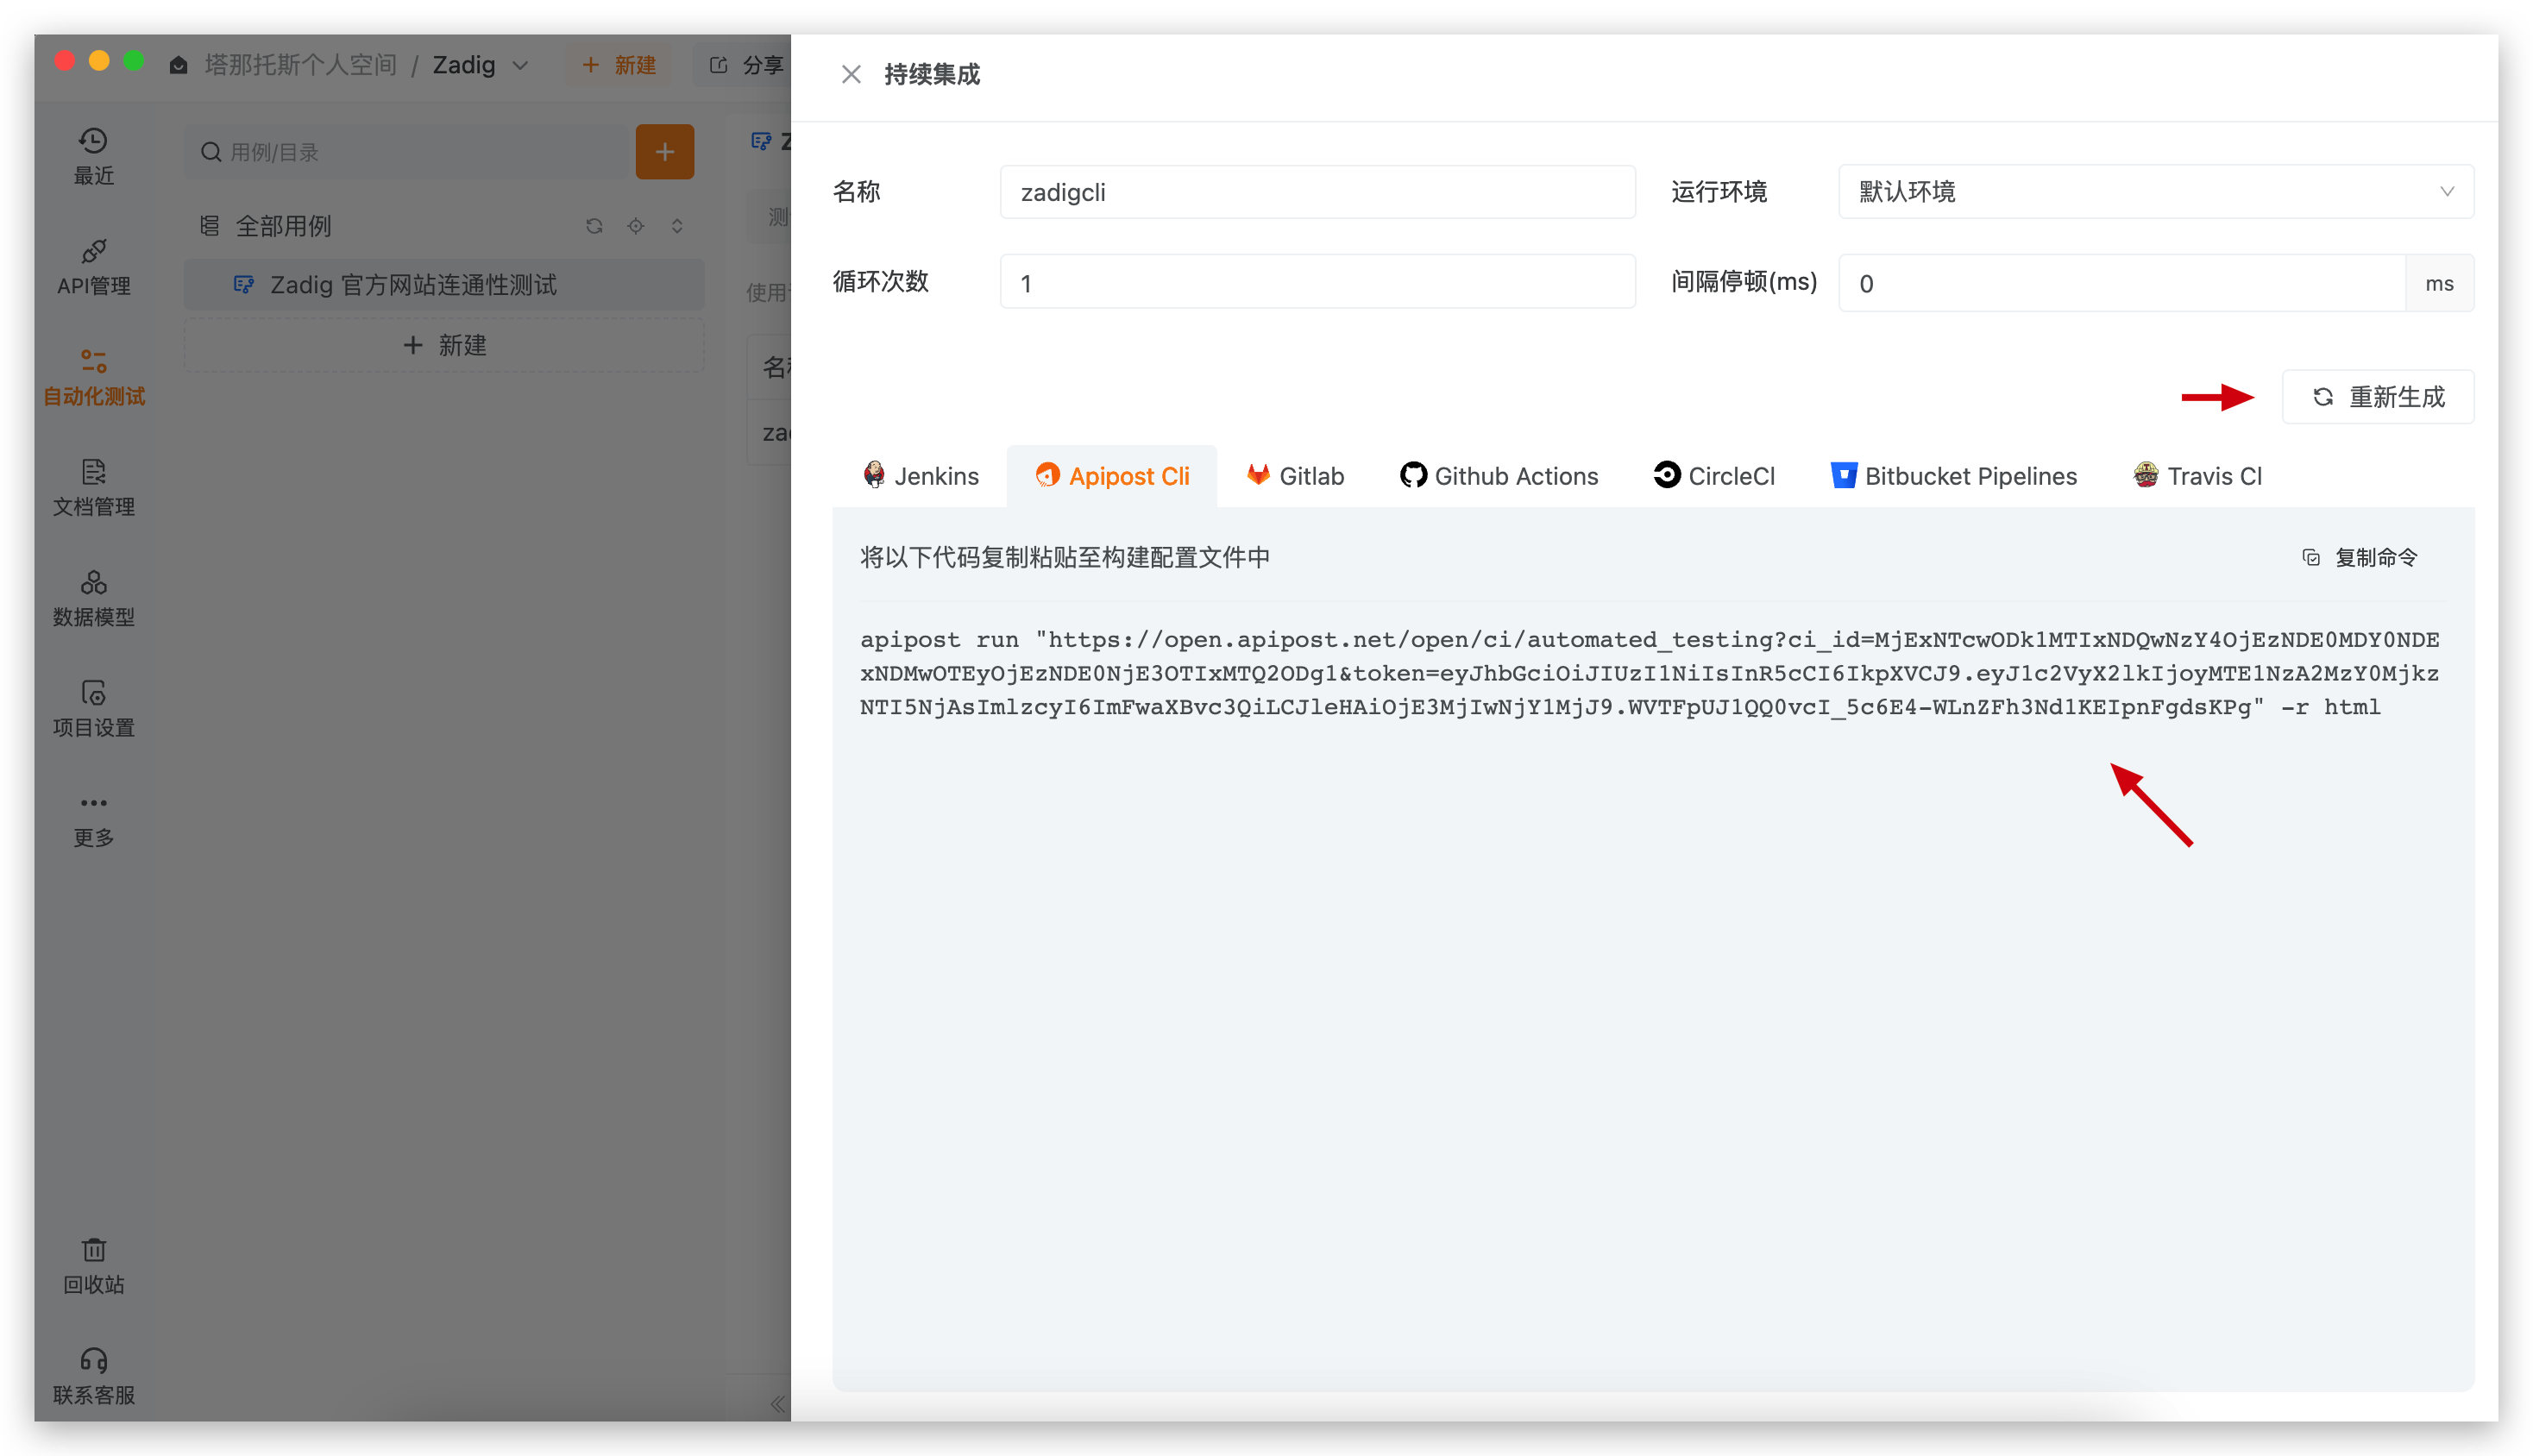The image size is (2533, 1456).
Task: Open 数据模型 data model sidebar icon
Action: [93, 597]
